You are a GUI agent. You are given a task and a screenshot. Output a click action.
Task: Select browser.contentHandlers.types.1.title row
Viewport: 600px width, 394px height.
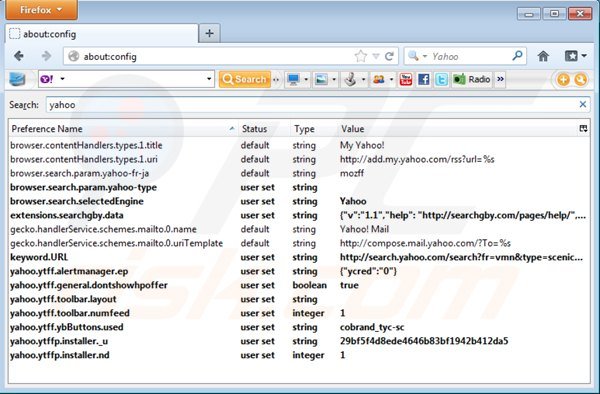click(299, 145)
